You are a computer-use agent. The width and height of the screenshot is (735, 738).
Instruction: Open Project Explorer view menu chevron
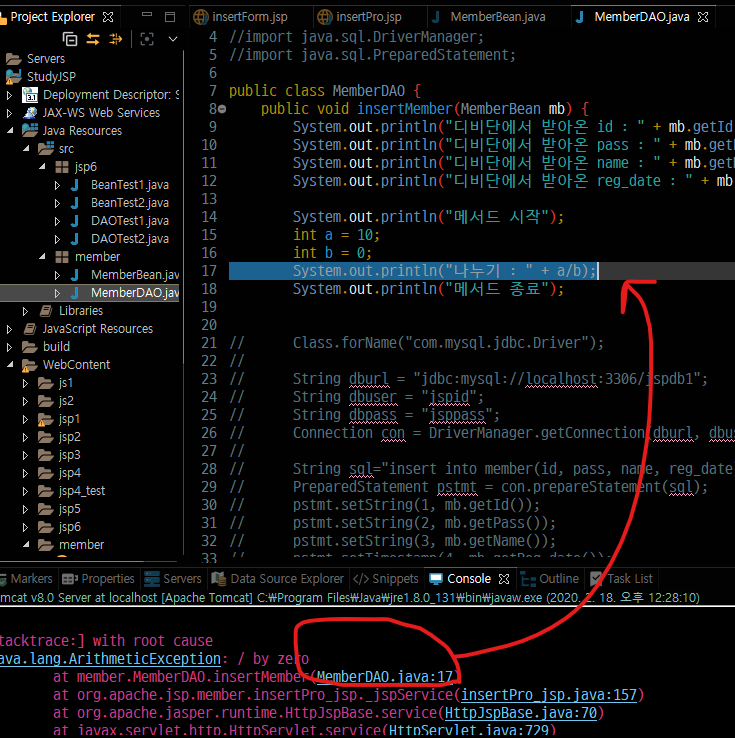pyautogui.click(x=173, y=39)
